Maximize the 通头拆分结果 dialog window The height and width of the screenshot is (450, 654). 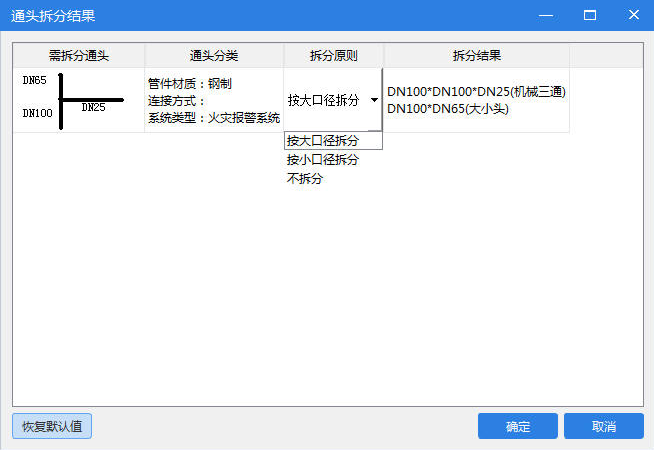click(x=590, y=16)
